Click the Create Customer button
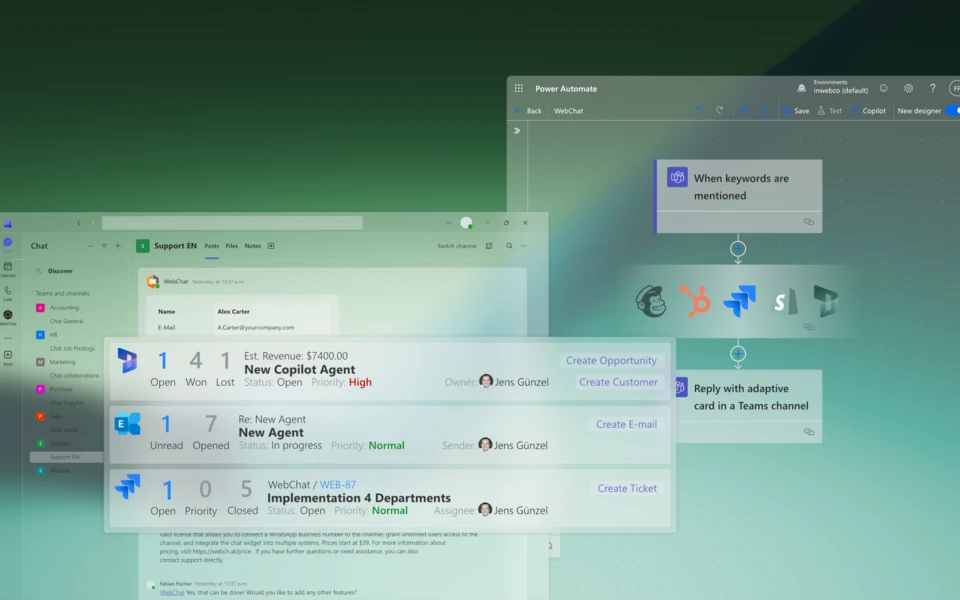This screenshot has height=600, width=960. [618, 381]
